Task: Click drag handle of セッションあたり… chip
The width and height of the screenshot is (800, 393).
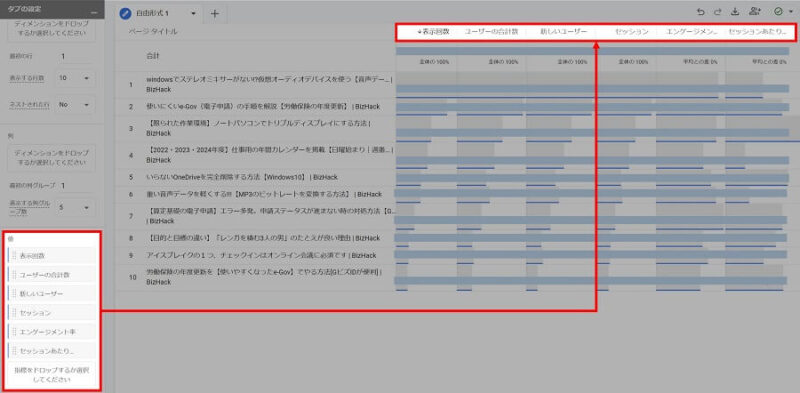Action: (15, 351)
